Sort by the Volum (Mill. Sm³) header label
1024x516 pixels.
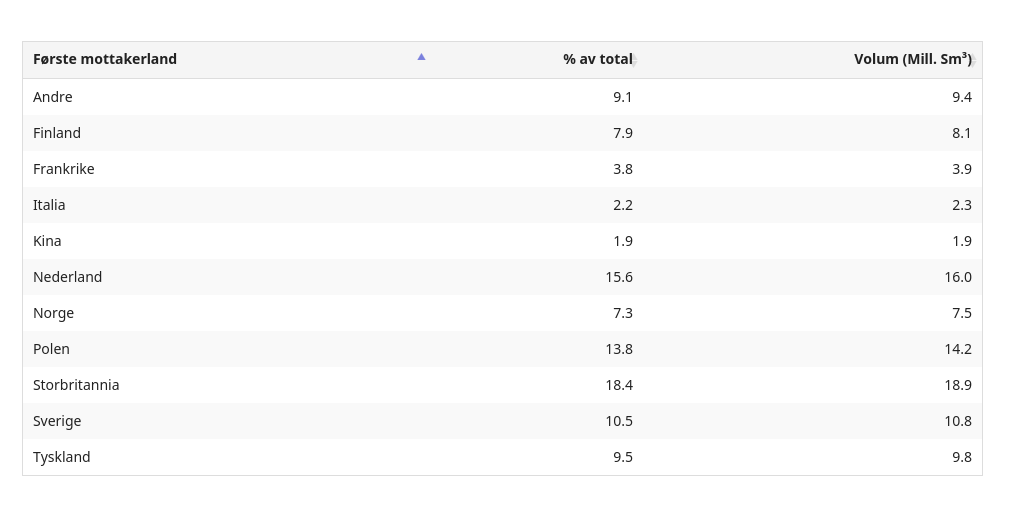911,59
